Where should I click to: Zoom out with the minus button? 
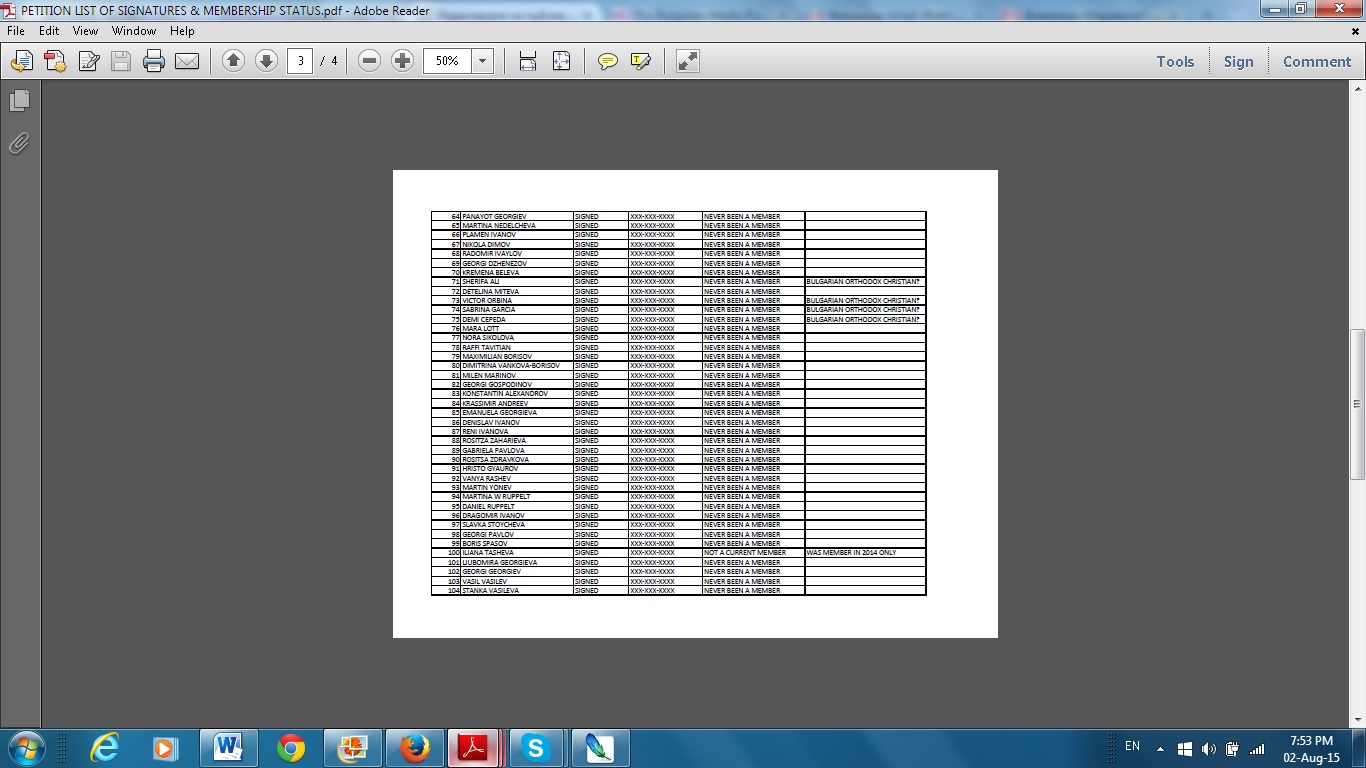369,61
